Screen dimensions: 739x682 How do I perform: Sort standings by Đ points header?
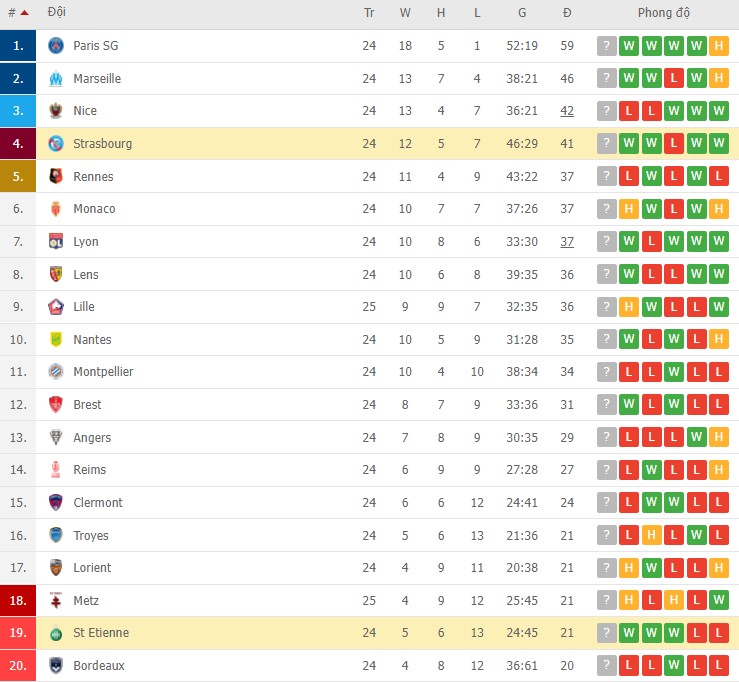pos(566,14)
